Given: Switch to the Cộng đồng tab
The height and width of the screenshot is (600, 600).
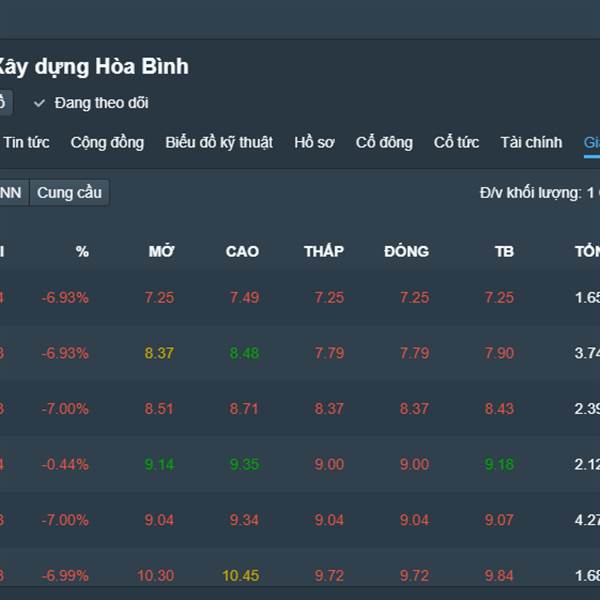Looking at the screenshot, I should coord(107,142).
